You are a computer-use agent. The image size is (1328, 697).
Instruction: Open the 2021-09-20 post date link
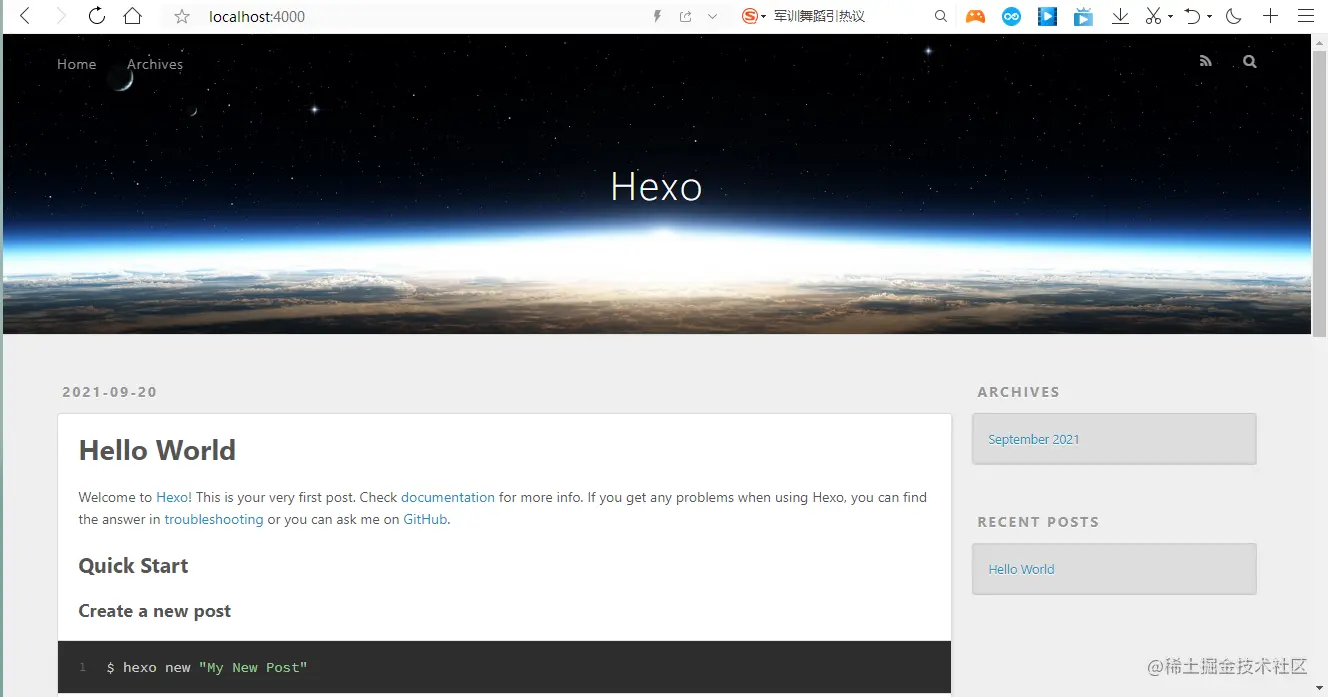coord(110,392)
